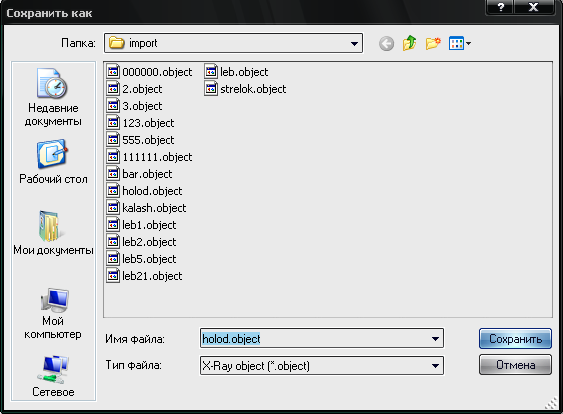The image size is (563, 414).
Task: Click Сохранить button
Action: pyautogui.click(x=515, y=339)
